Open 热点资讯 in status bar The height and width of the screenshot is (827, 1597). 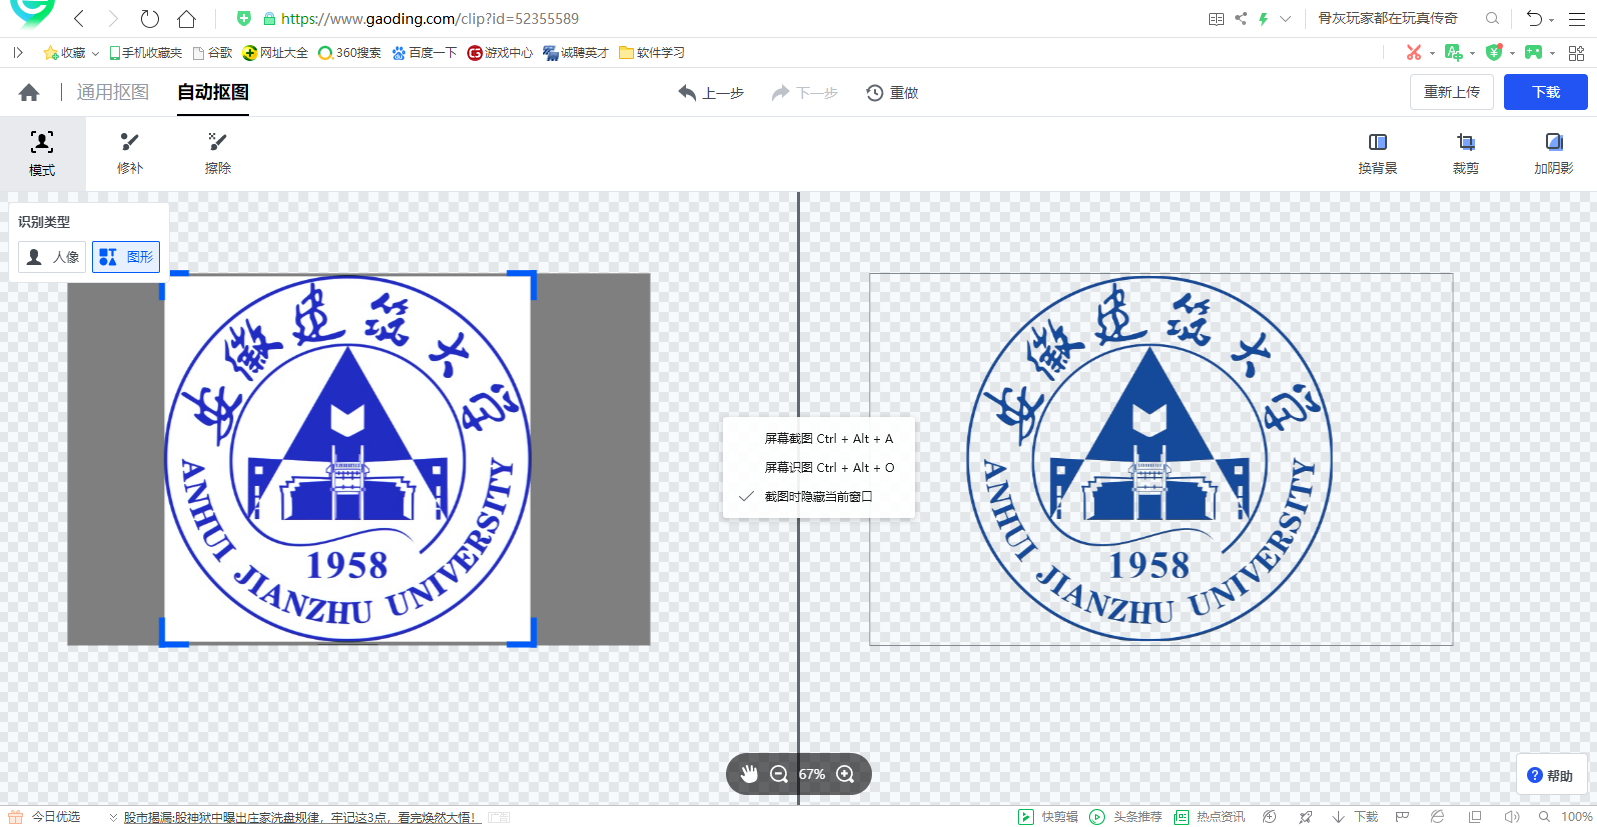coord(1209,817)
